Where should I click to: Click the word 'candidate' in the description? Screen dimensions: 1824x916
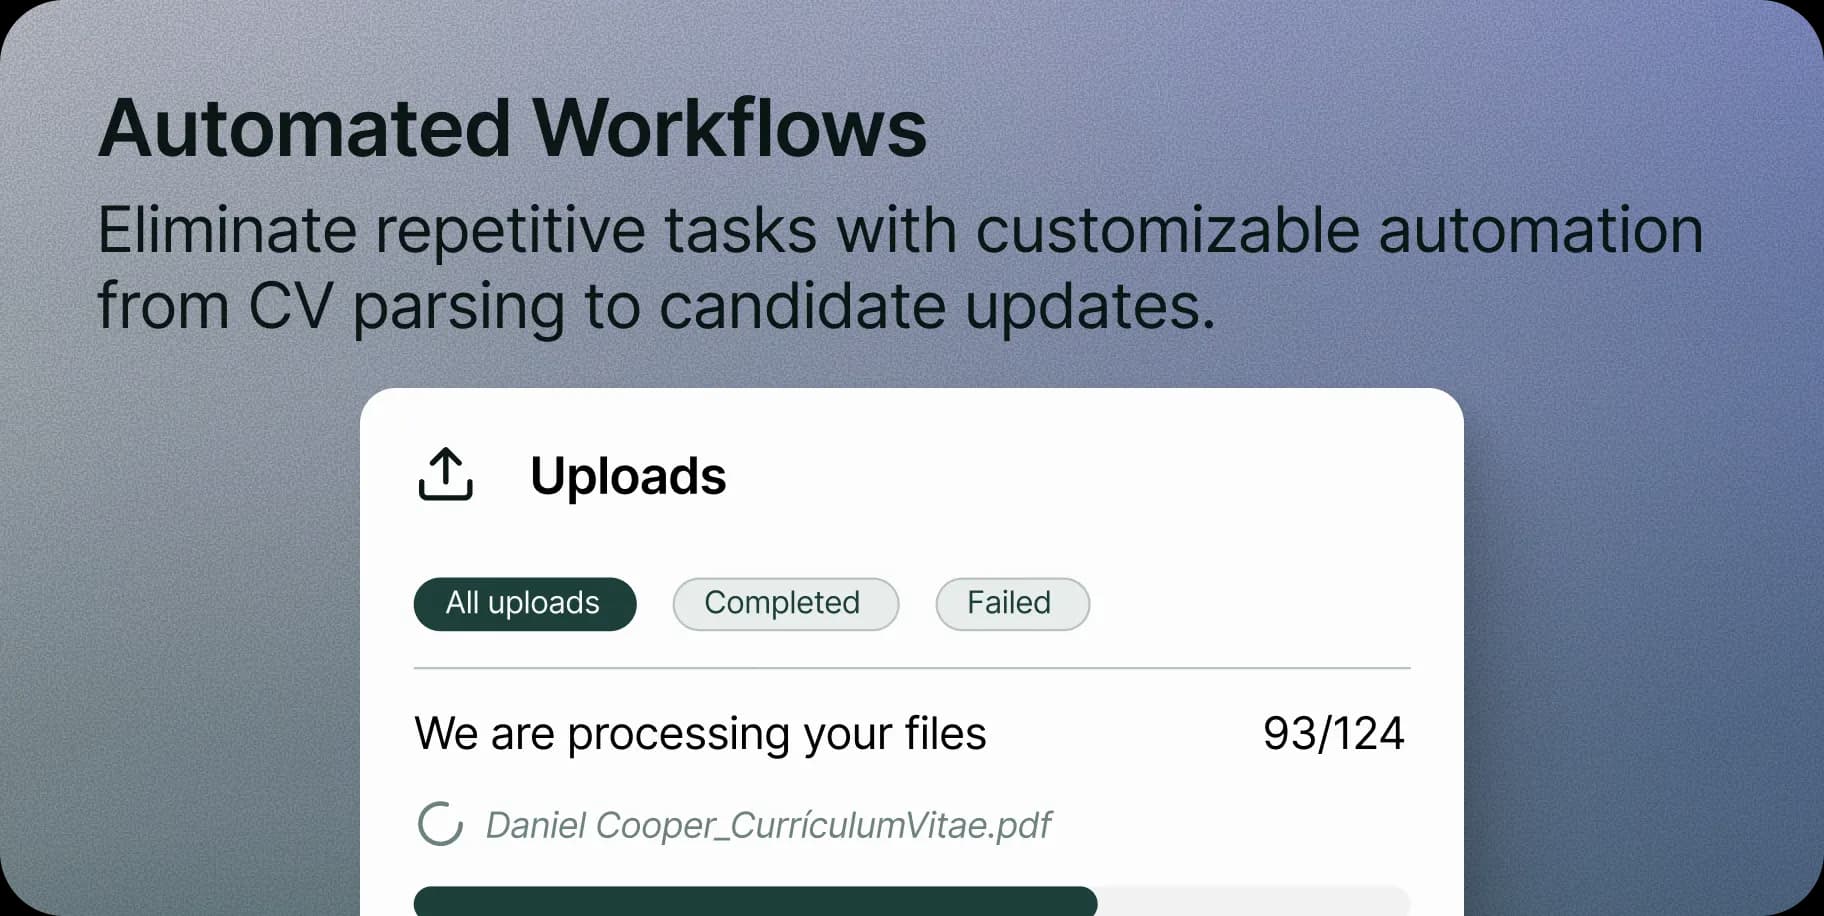pos(802,306)
